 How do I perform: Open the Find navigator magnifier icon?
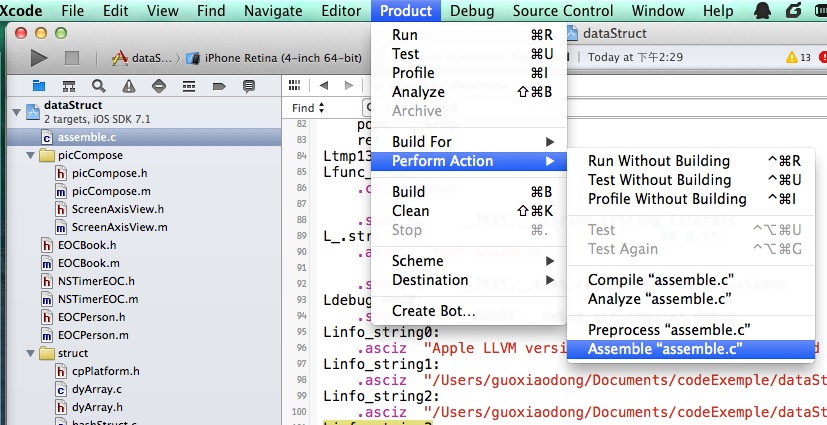point(98,86)
